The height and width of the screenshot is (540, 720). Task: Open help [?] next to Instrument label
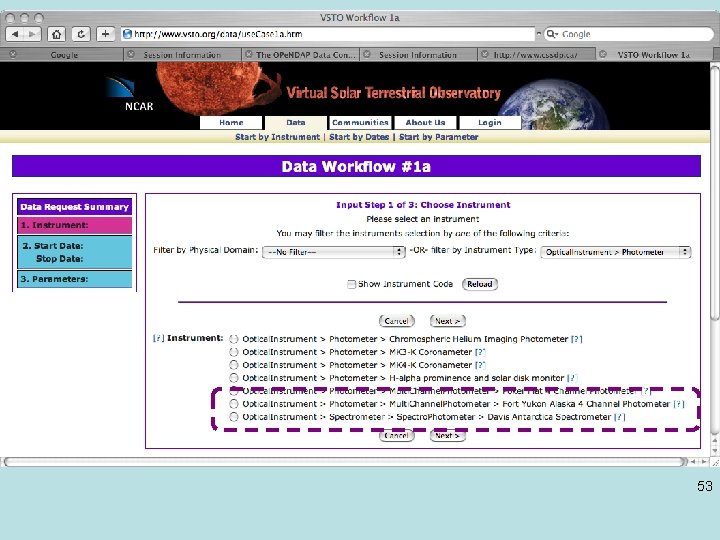click(158, 338)
